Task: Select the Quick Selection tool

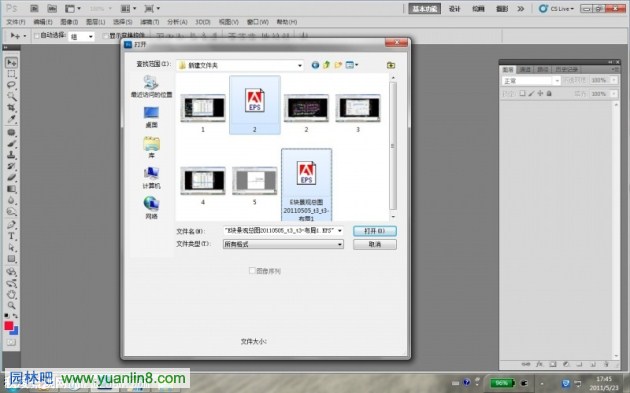Action: coord(11,96)
